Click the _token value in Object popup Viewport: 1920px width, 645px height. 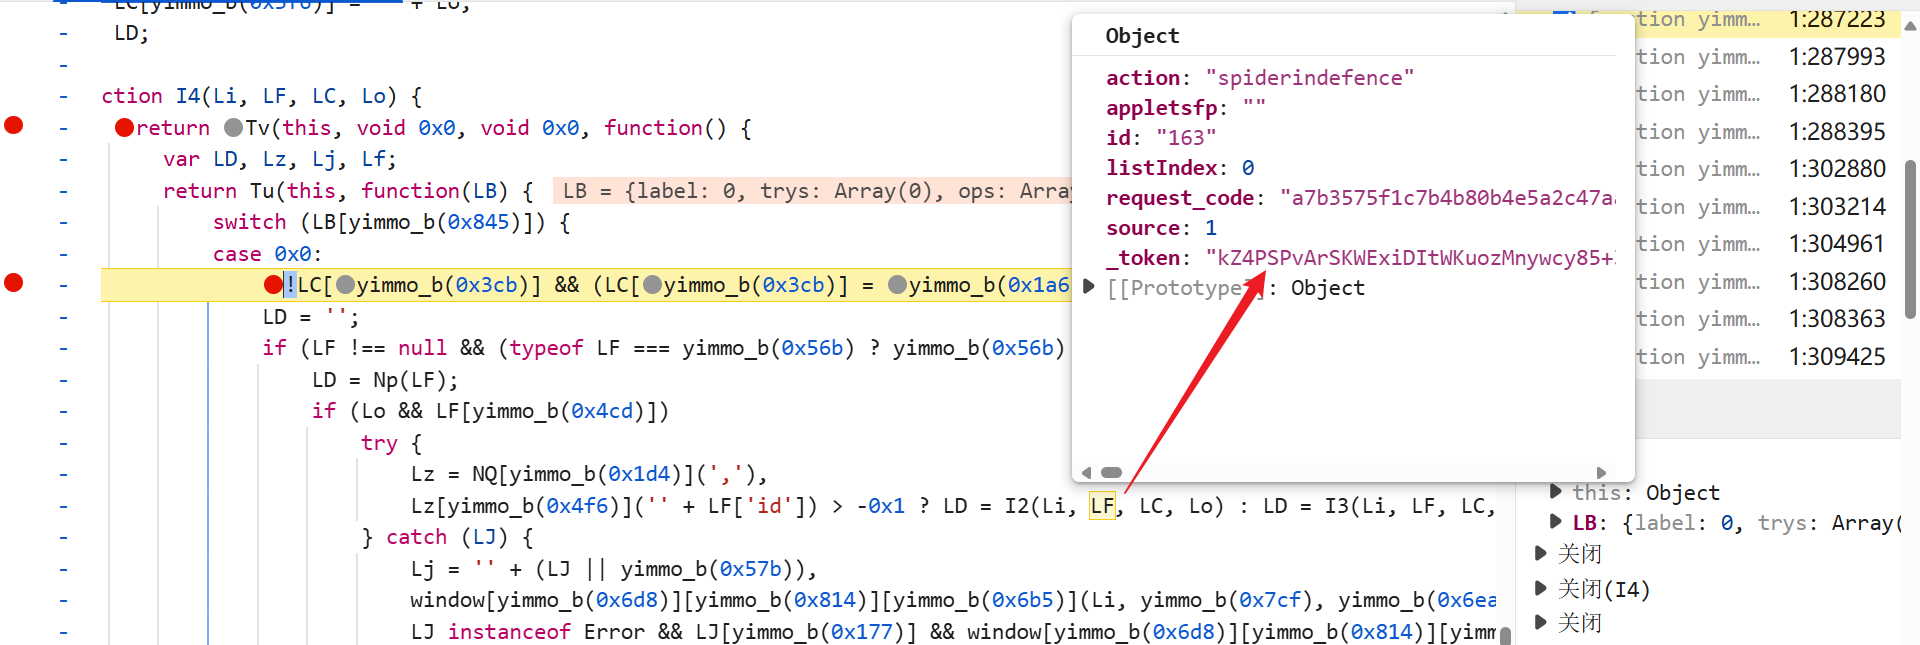point(1411,257)
